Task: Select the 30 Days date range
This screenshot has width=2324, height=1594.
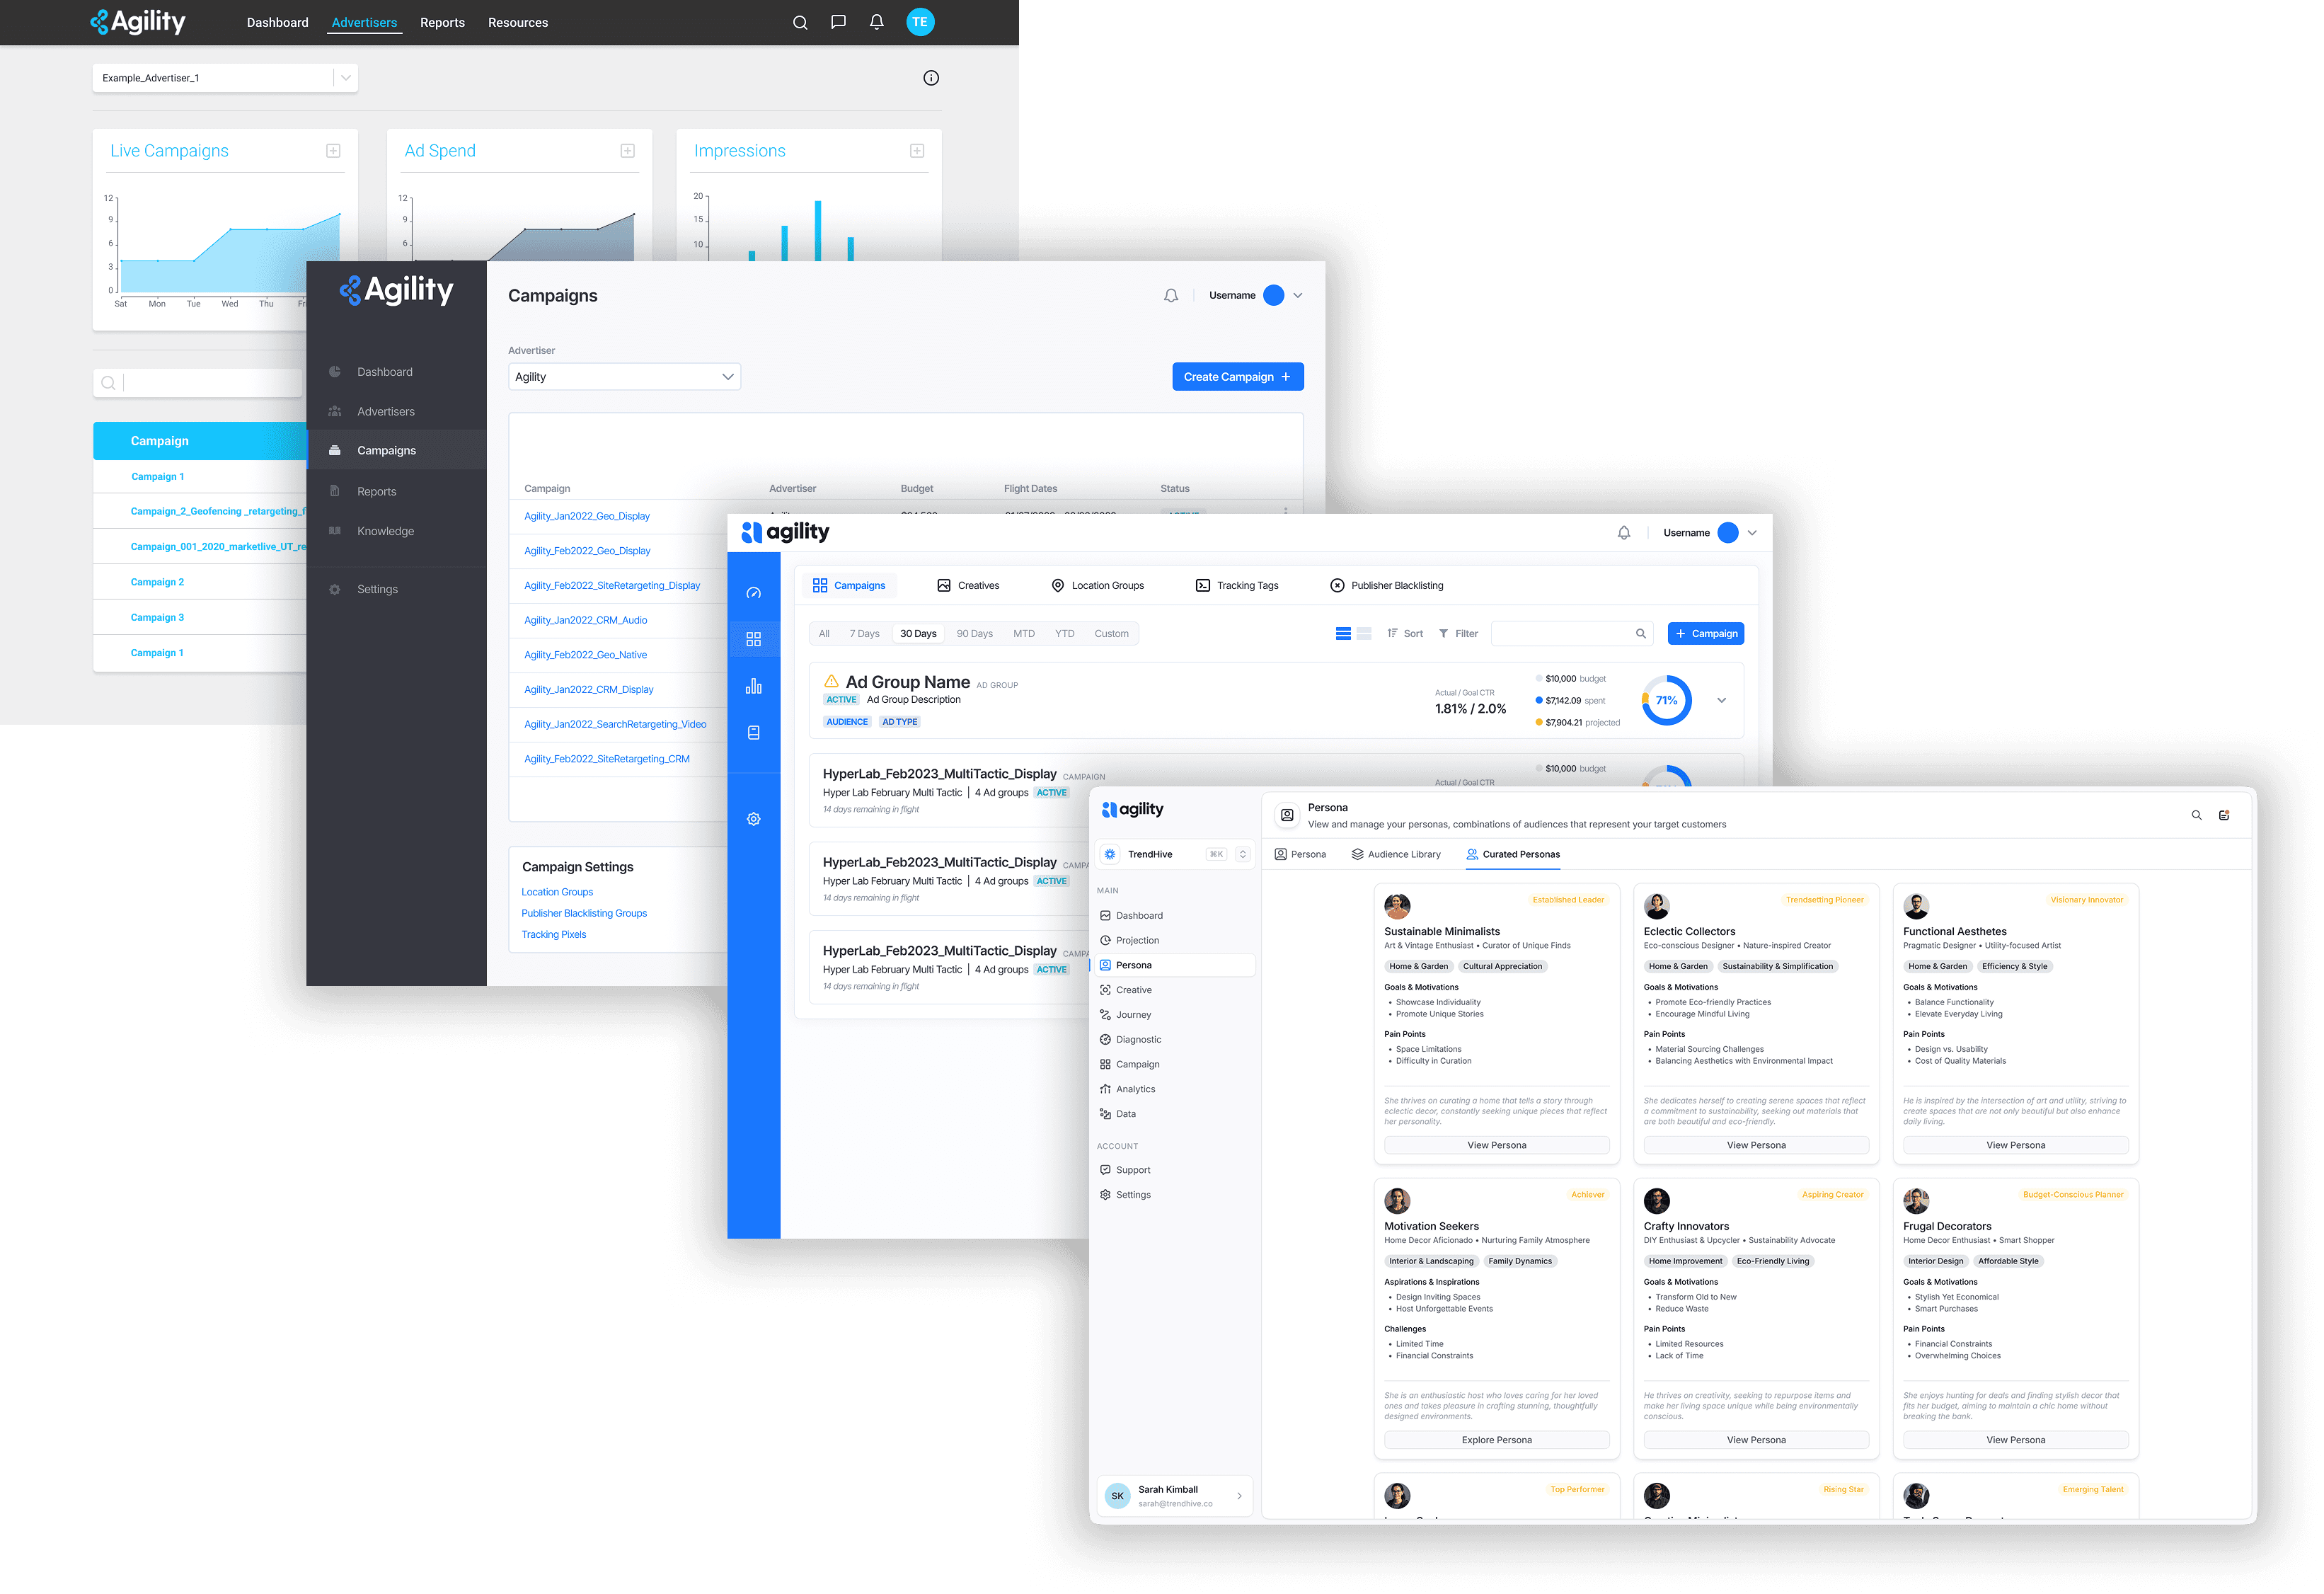Action: pyautogui.click(x=918, y=634)
